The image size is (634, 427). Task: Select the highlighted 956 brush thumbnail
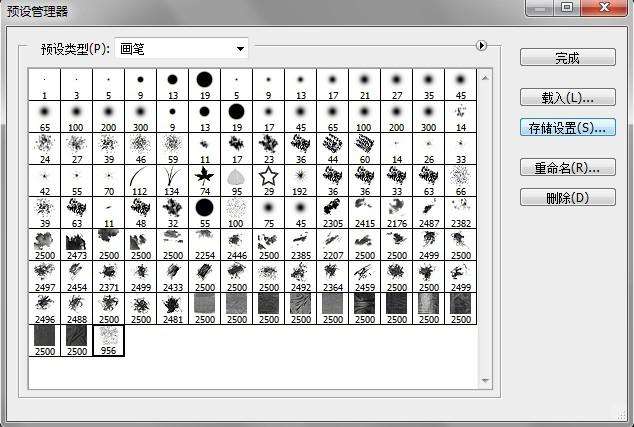(x=108, y=340)
